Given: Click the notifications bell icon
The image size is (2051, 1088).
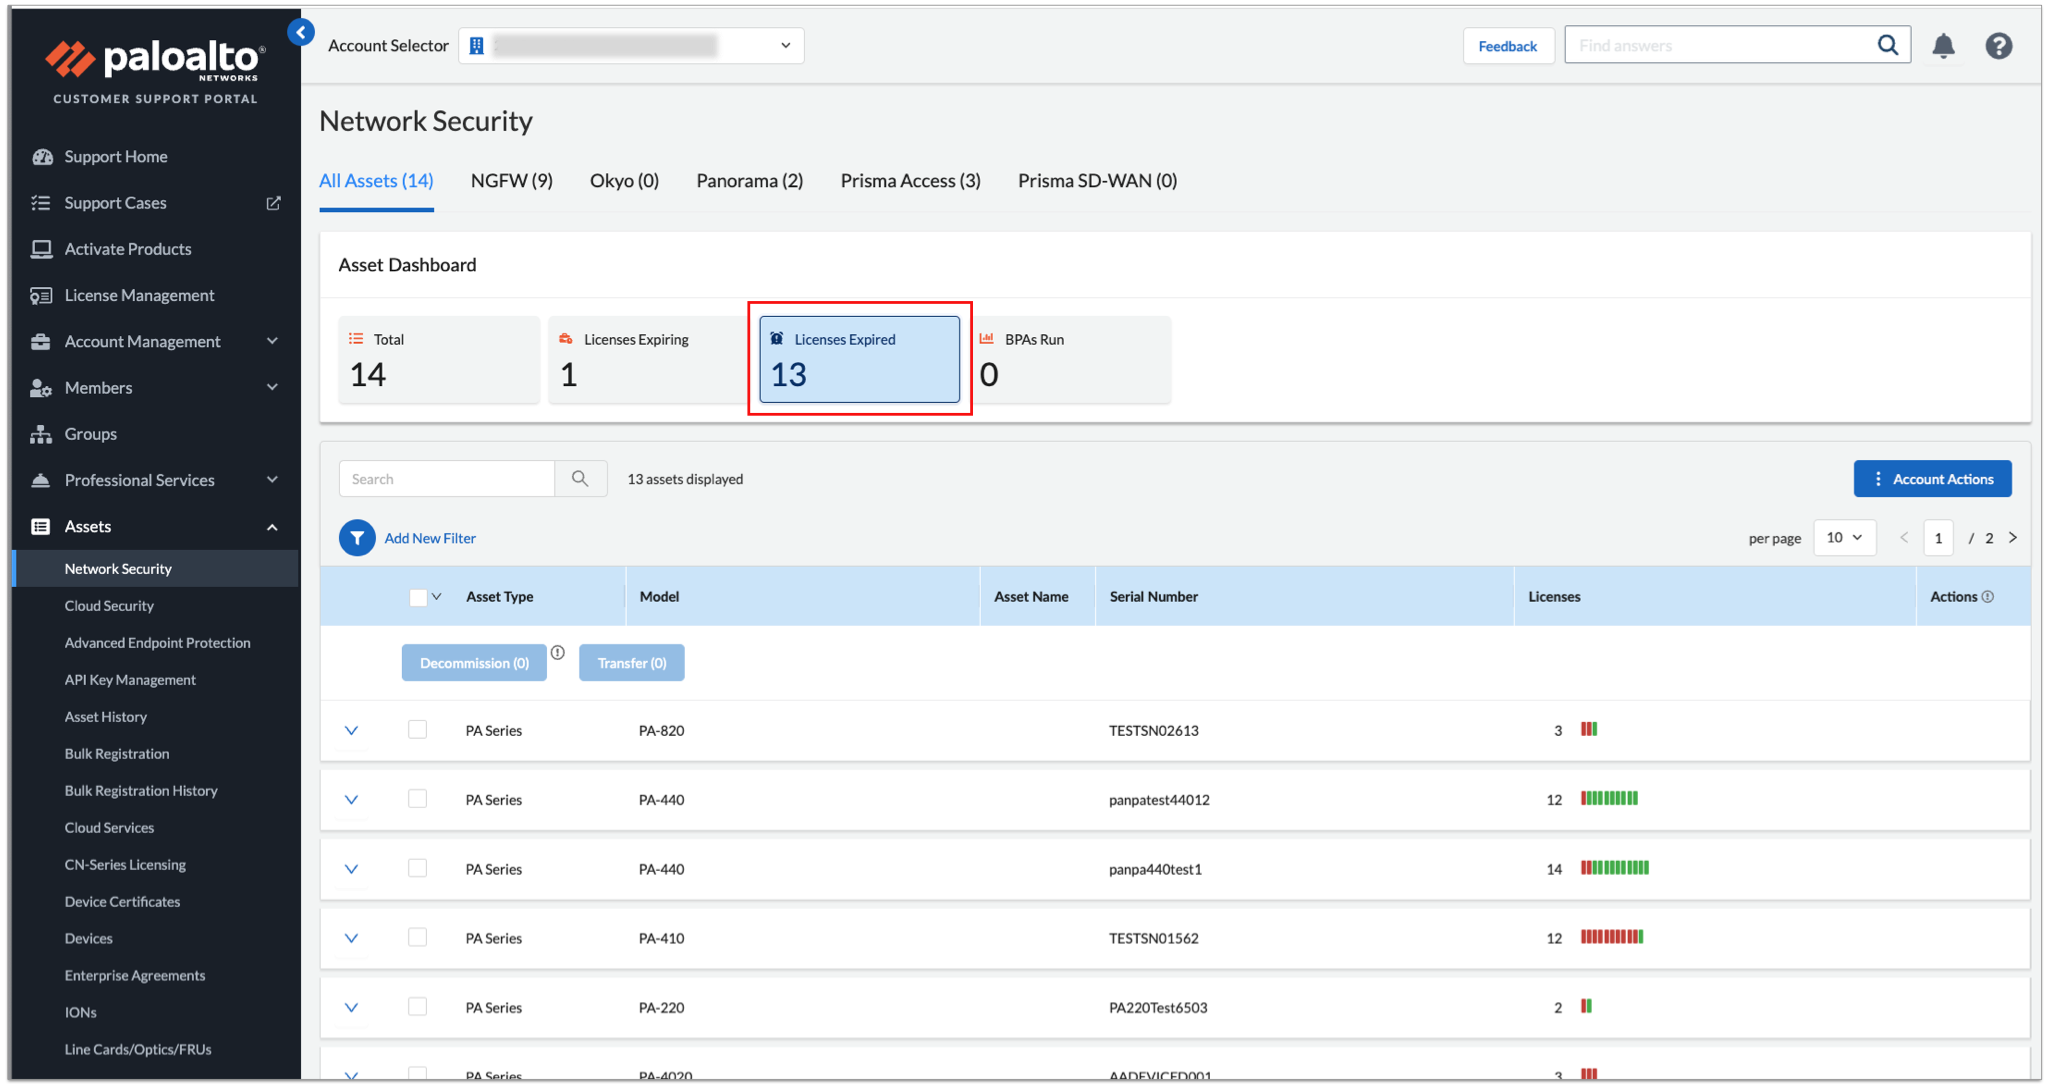Looking at the screenshot, I should 1944,46.
